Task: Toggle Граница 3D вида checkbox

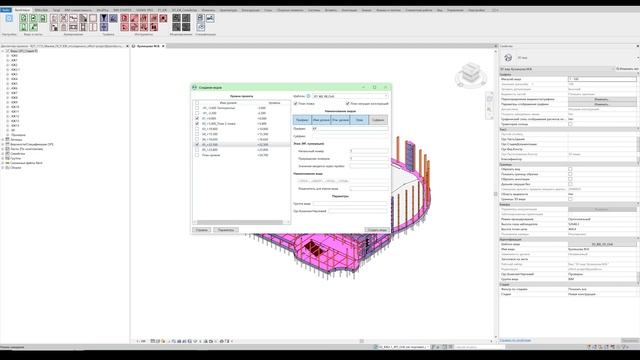Action: point(570,199)
